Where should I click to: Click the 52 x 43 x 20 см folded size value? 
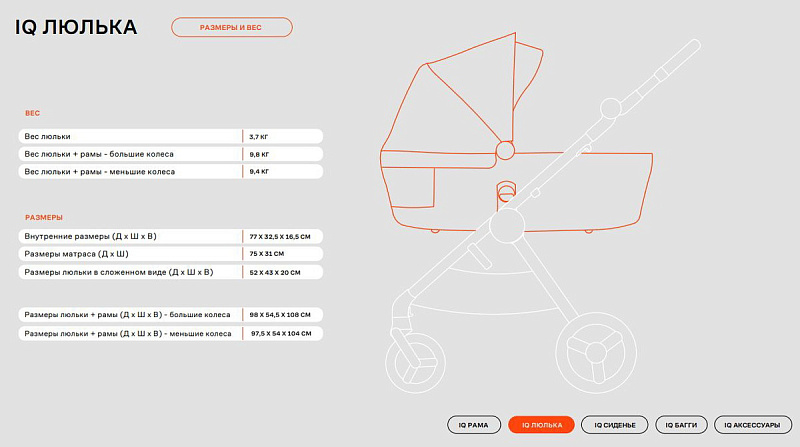pyautogui.click(x=280, y=272)
